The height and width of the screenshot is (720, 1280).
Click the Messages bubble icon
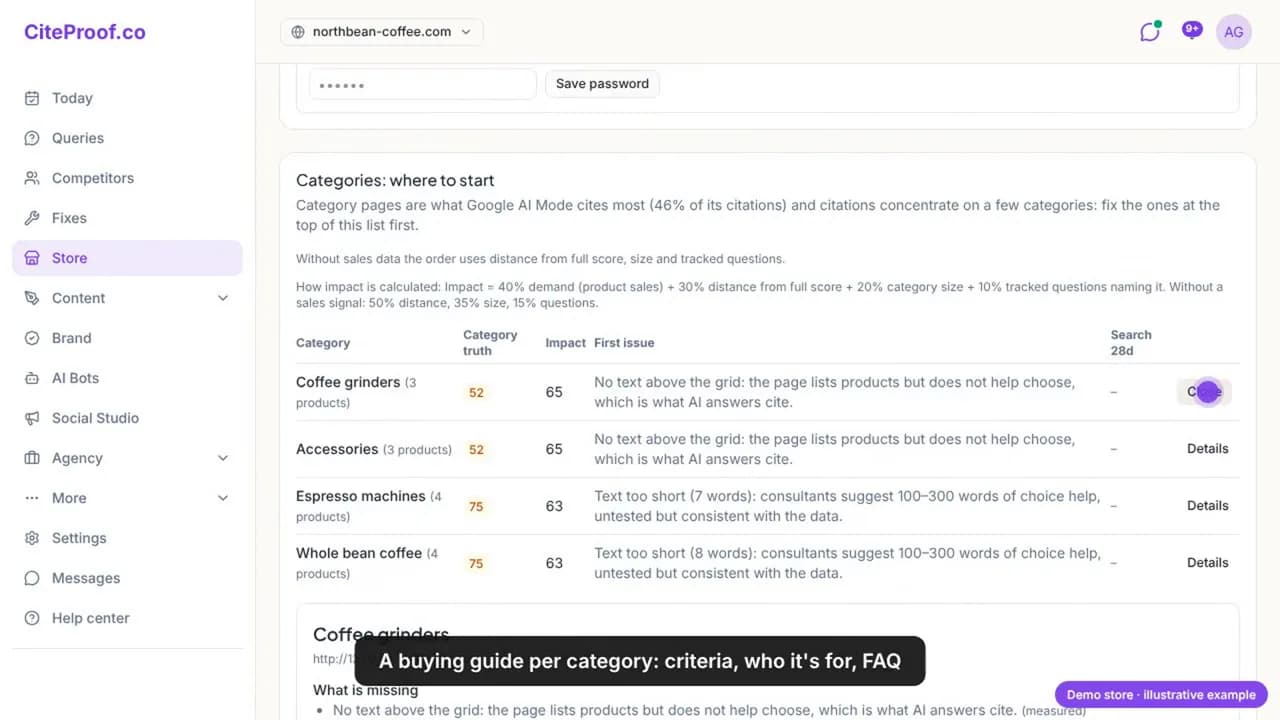(32, 578)
